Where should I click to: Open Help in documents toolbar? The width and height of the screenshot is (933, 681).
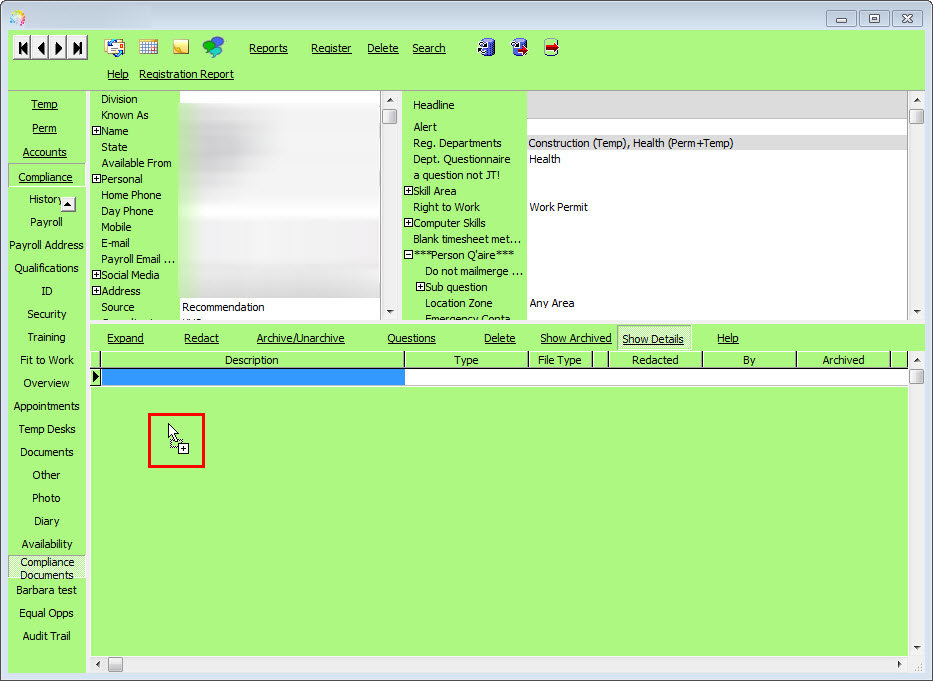point(728,338)
